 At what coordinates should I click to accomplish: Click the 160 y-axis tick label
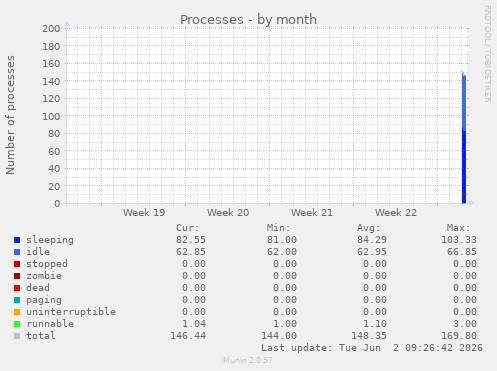[x=51, y=64]
